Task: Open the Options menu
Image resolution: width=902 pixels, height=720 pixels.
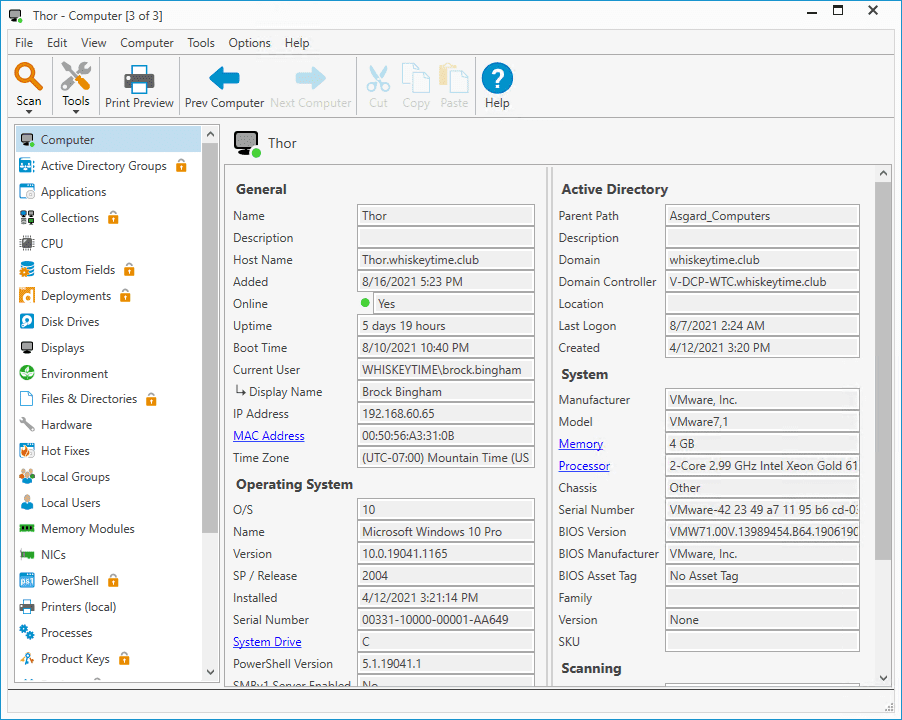Action: click(249, 43)
